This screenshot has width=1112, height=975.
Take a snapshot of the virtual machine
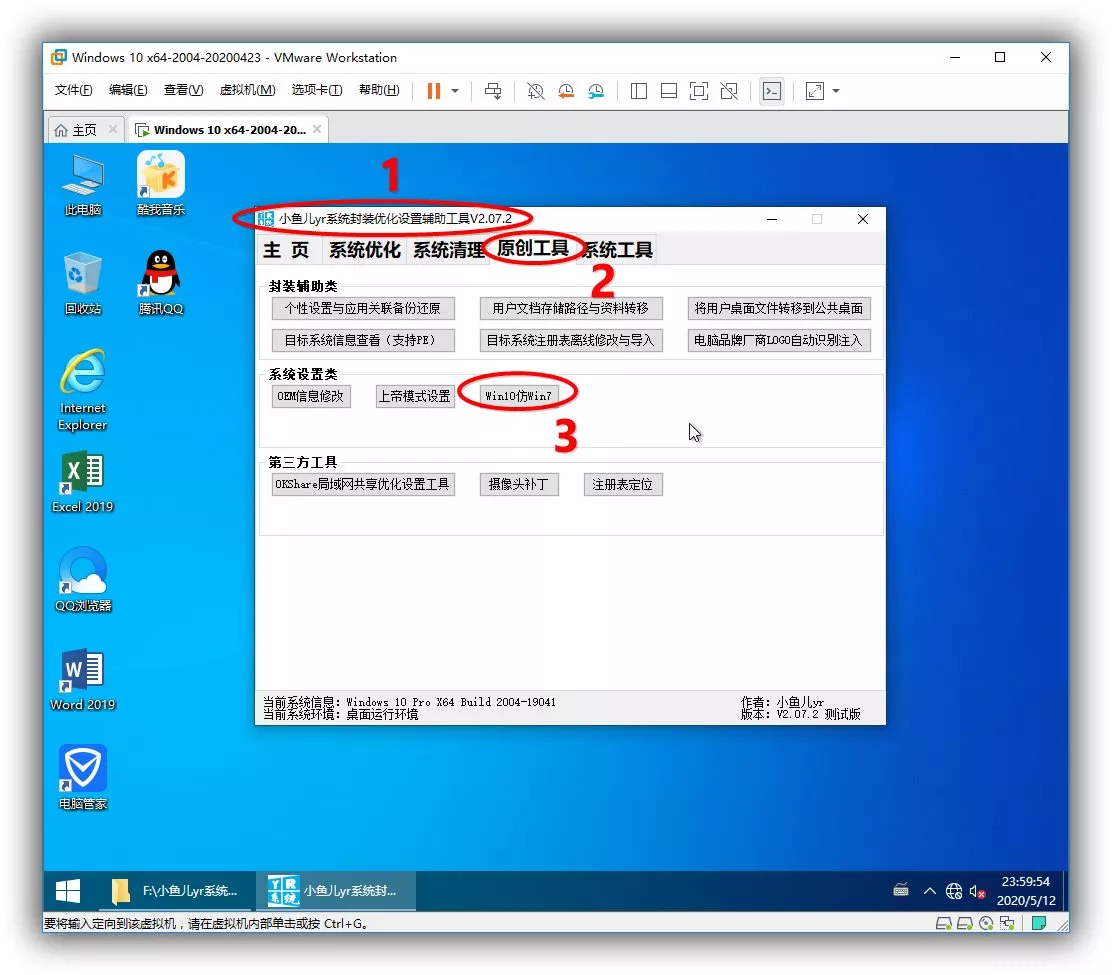536,91
